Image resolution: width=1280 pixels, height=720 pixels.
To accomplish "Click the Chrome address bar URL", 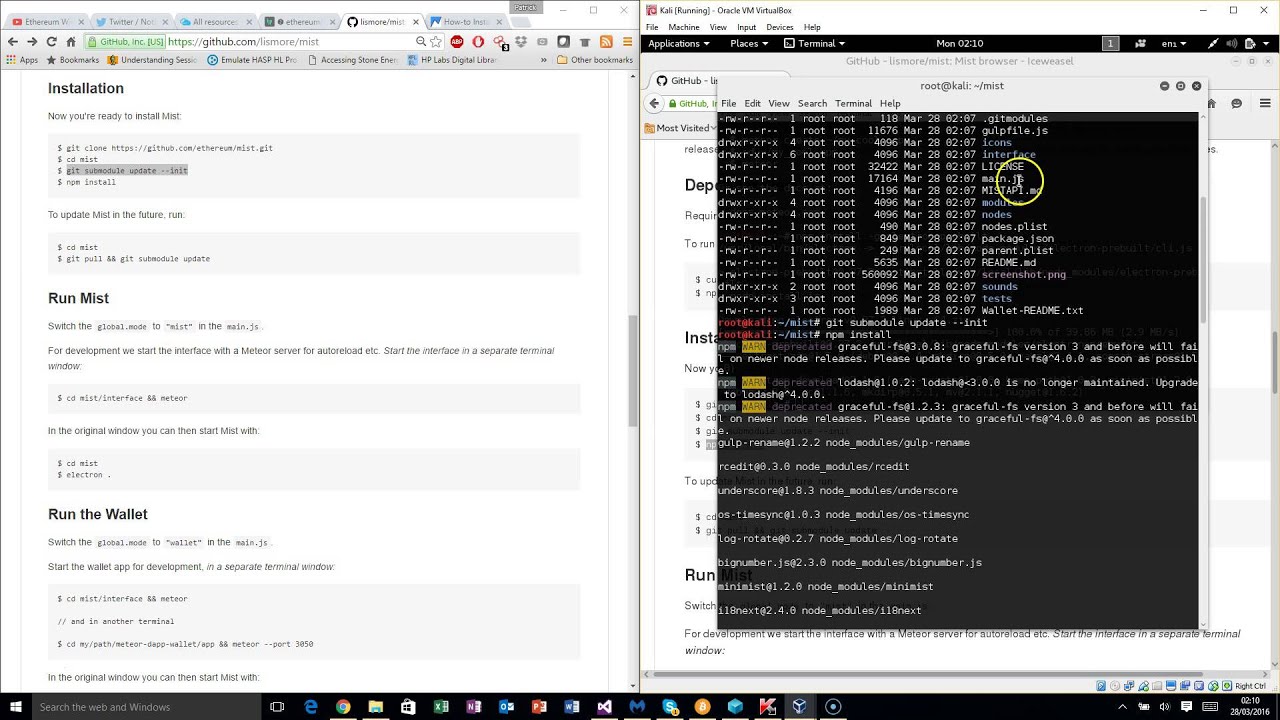I will point(244,42).
